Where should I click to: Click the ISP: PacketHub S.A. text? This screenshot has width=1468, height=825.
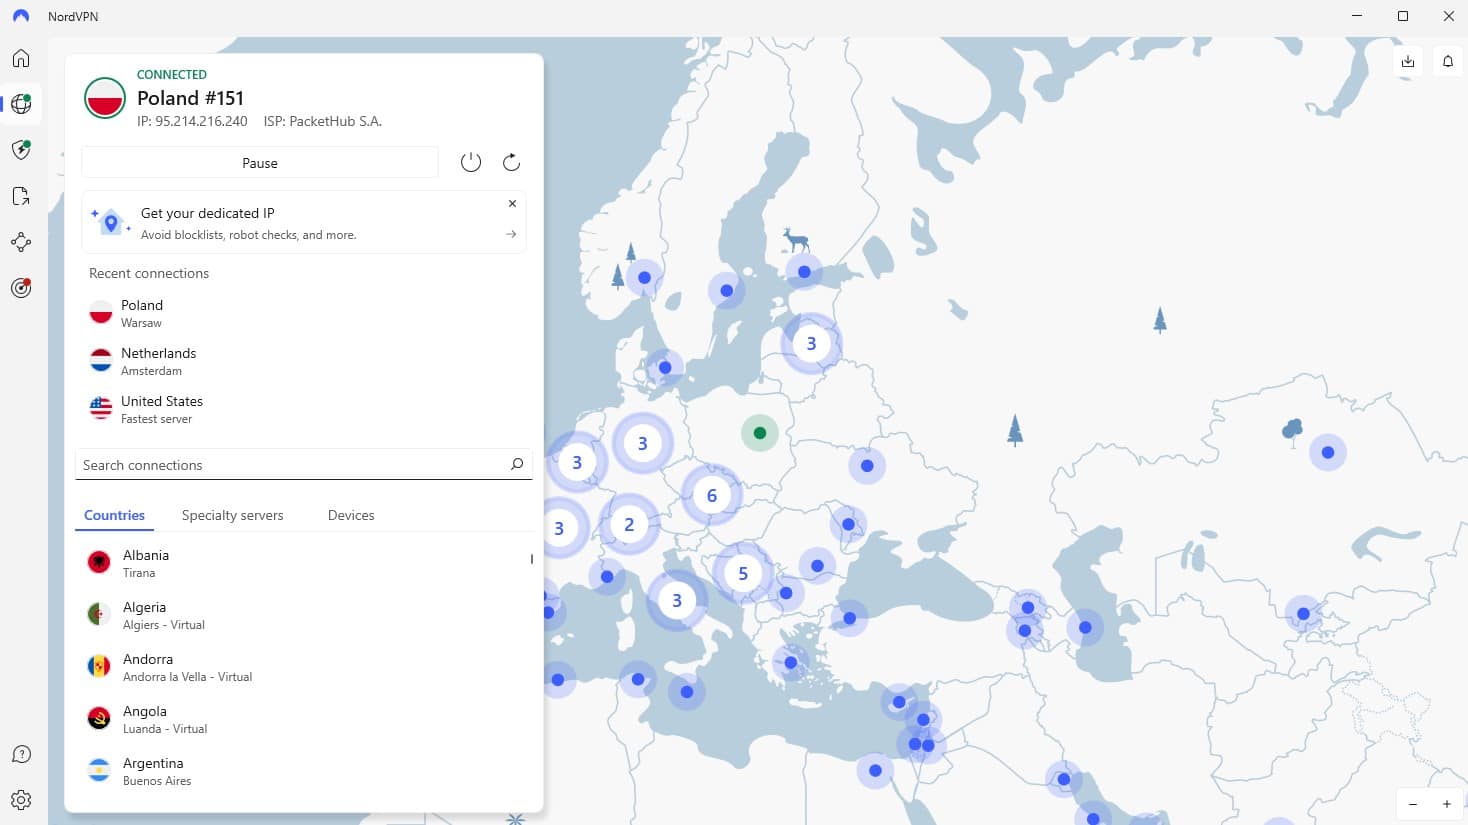pyautogui.click(x=322, y=121)
